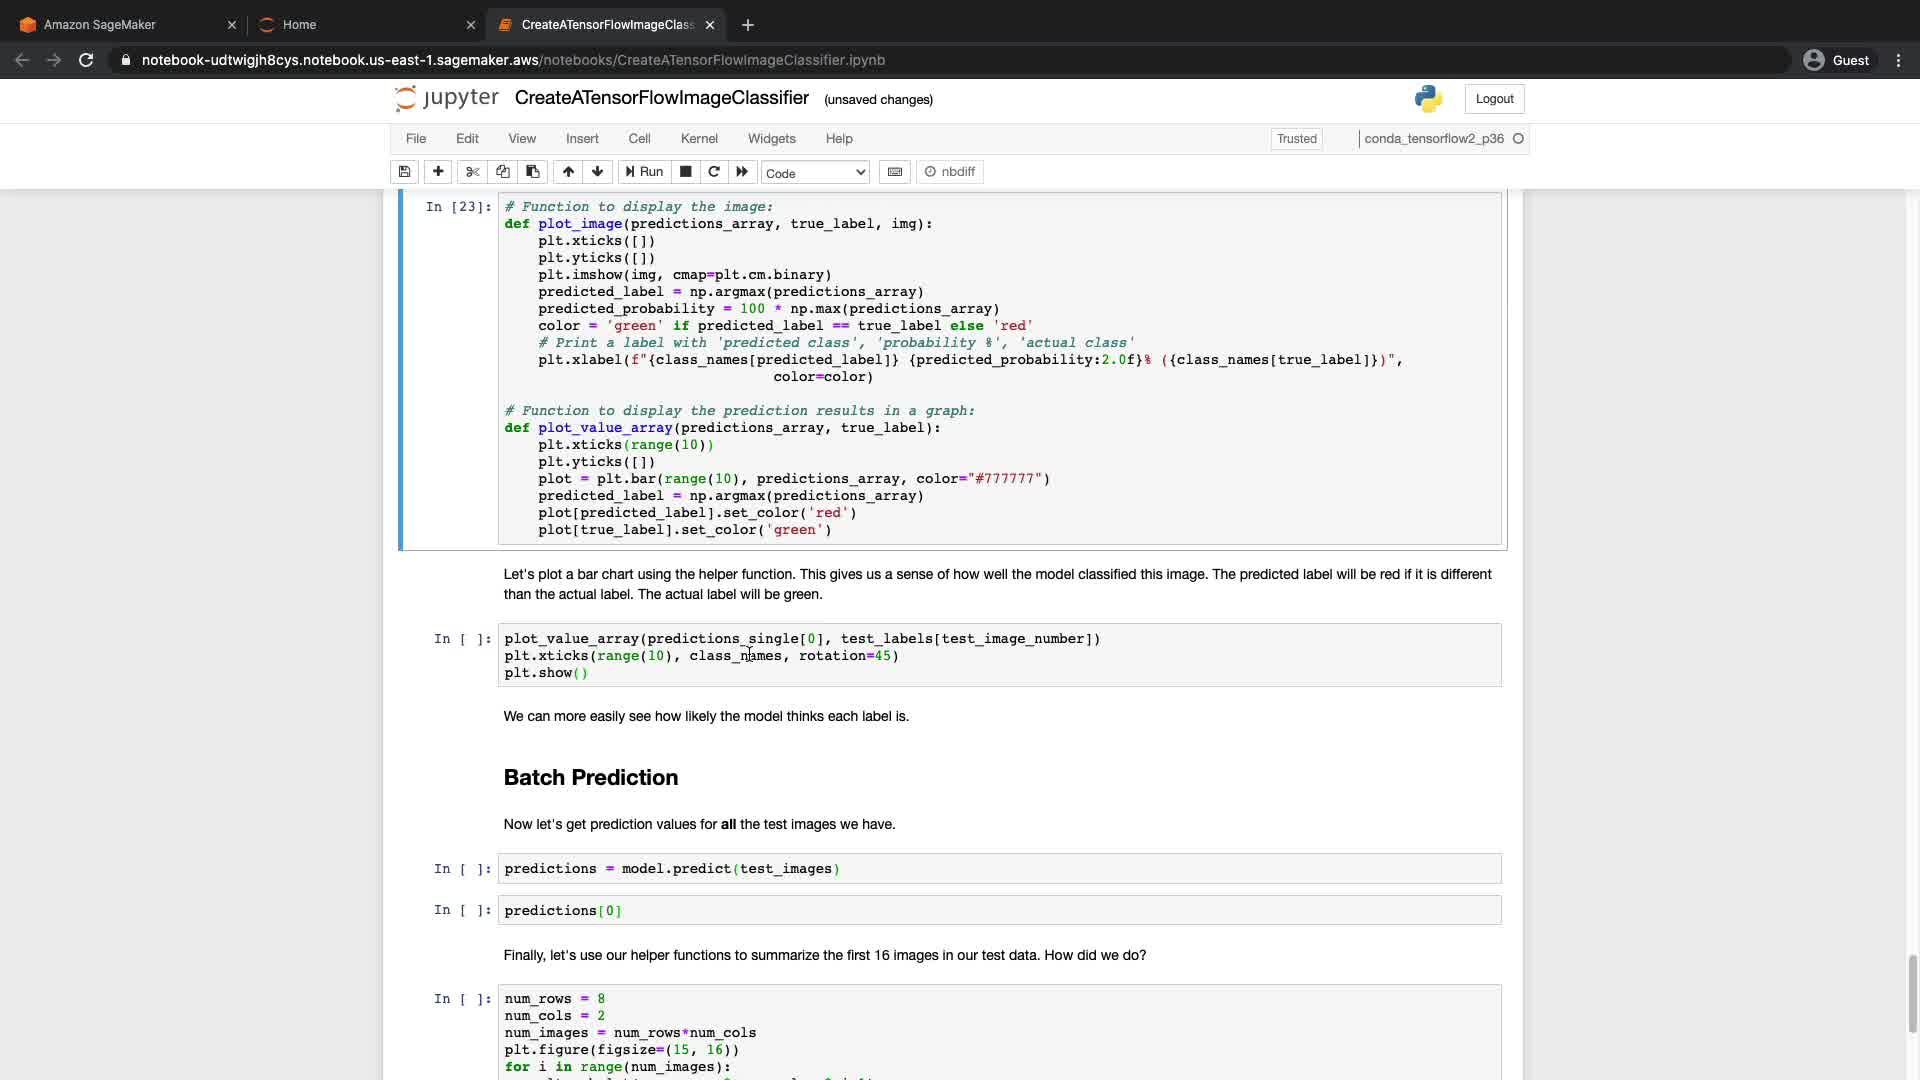The height and width of the screenshot is (1080, 1920).
Task: Open the Cell menu
Action: (x=639, y=139)
